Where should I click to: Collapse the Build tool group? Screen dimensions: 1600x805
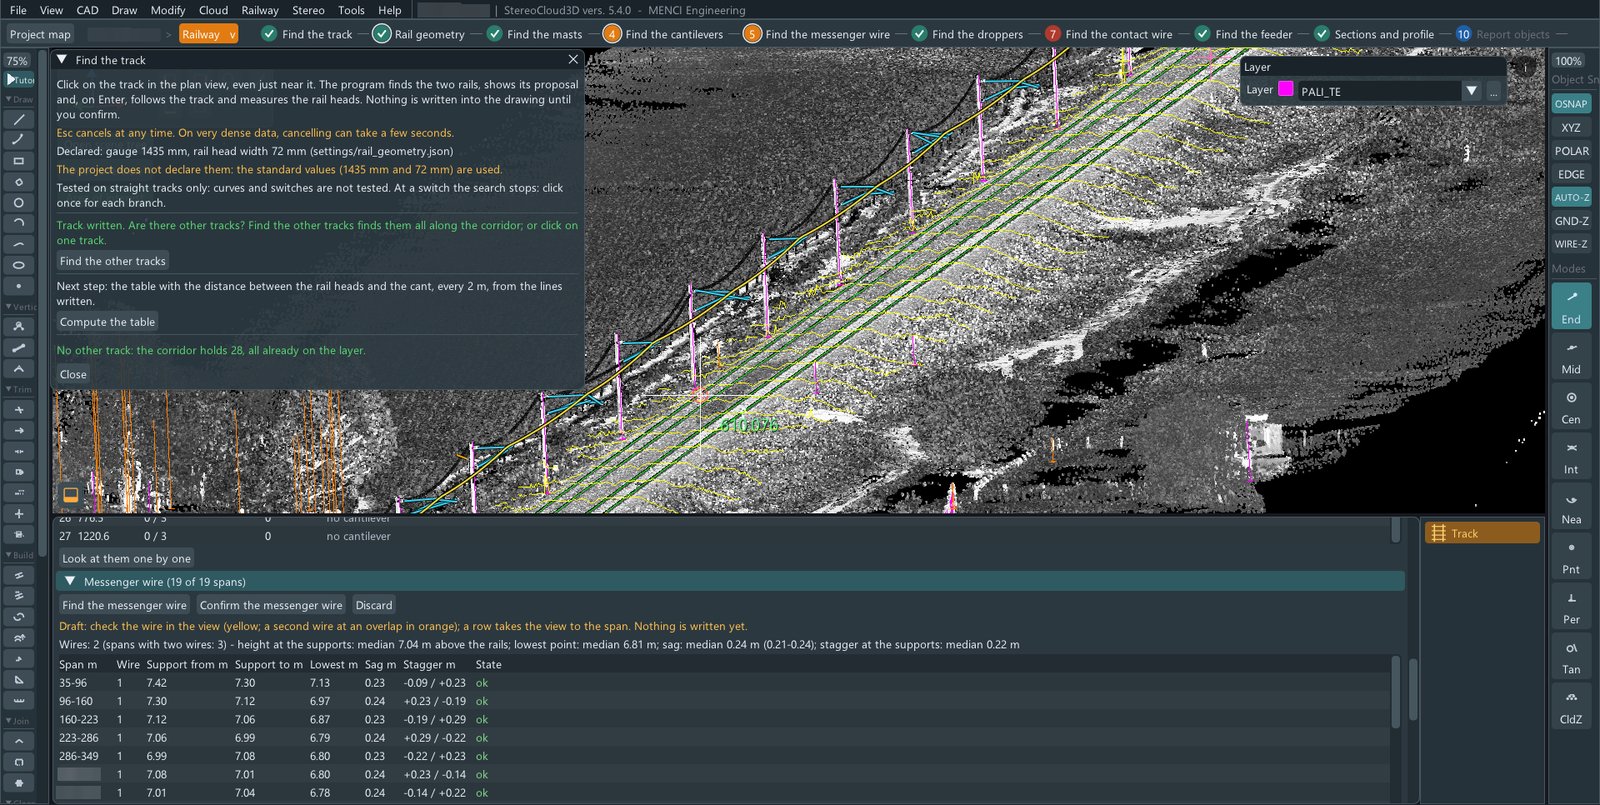pos(19,555)
